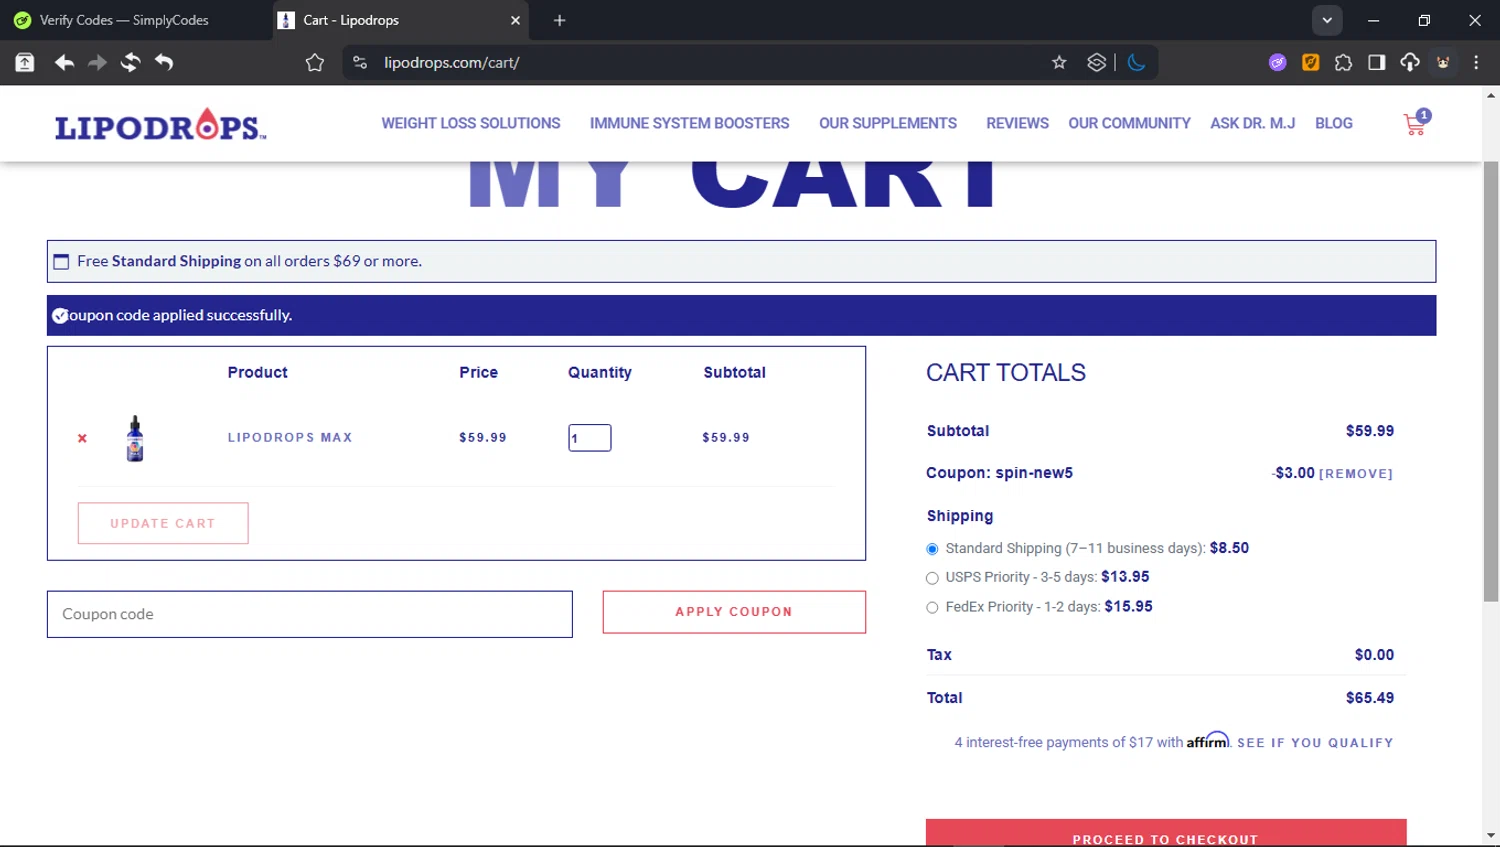Click the Affirm logo
This screenshot has width=1500, height=847.
pyautogui.click(x=1208, y=740)
